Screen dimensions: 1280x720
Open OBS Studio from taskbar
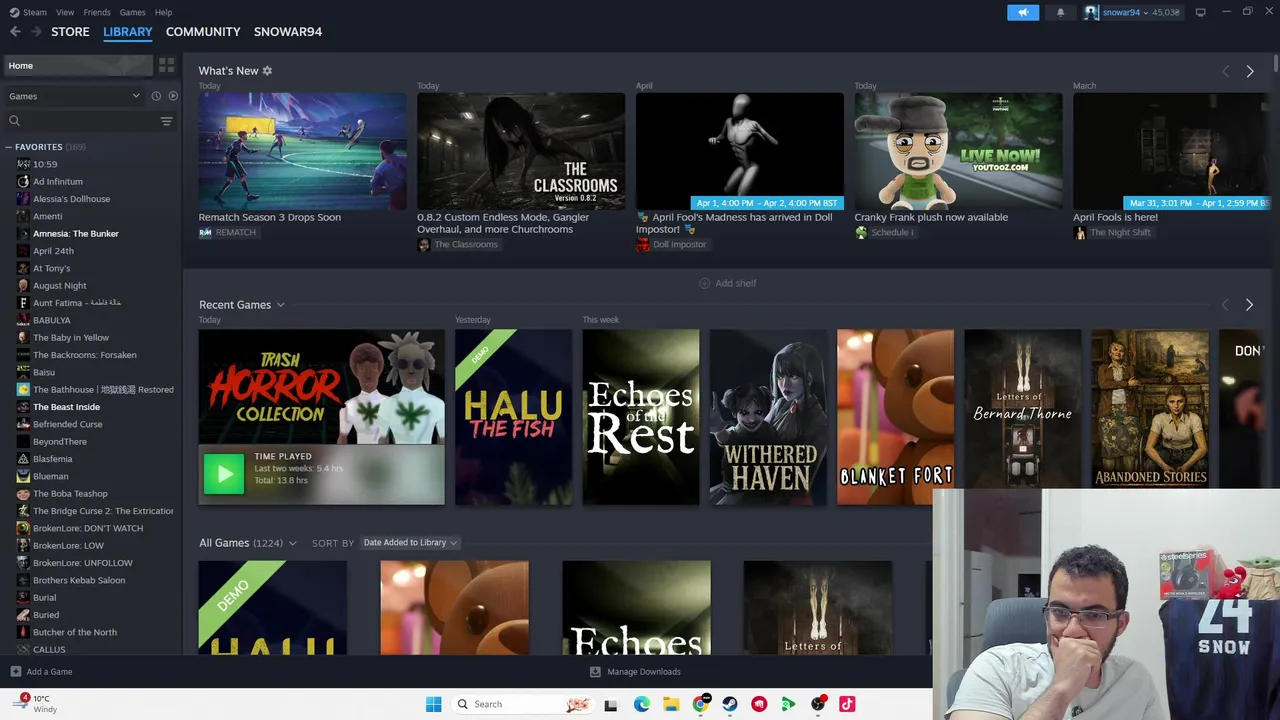[818, 704]
